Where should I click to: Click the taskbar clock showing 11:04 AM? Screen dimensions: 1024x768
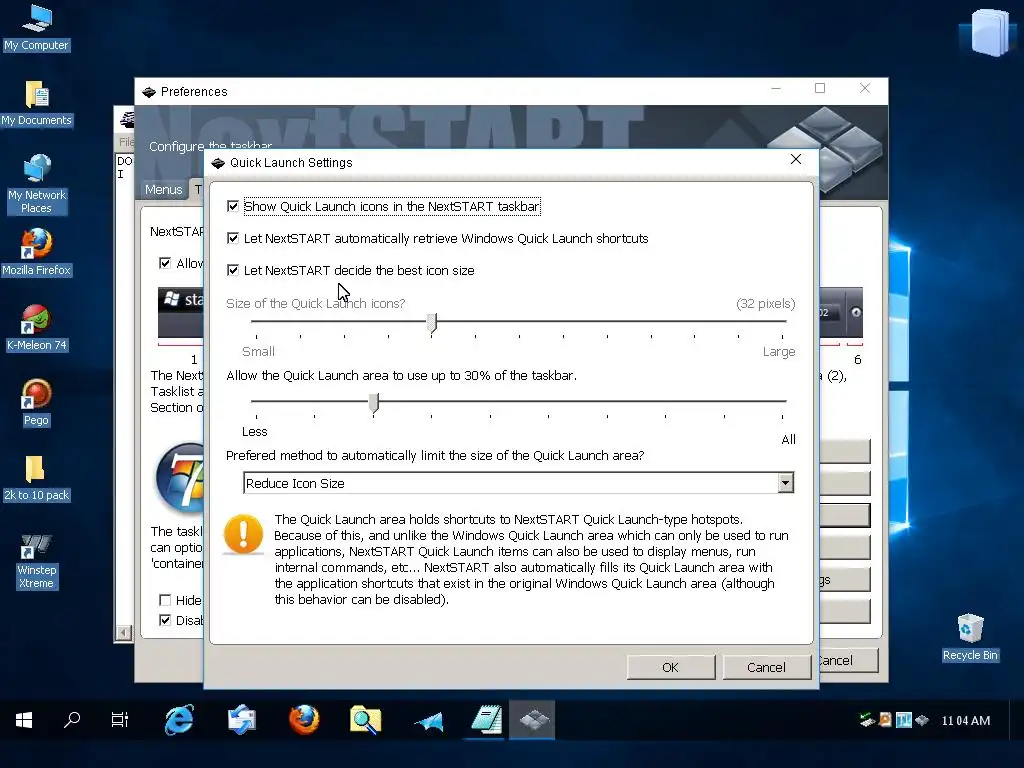[x=965, y=720]
